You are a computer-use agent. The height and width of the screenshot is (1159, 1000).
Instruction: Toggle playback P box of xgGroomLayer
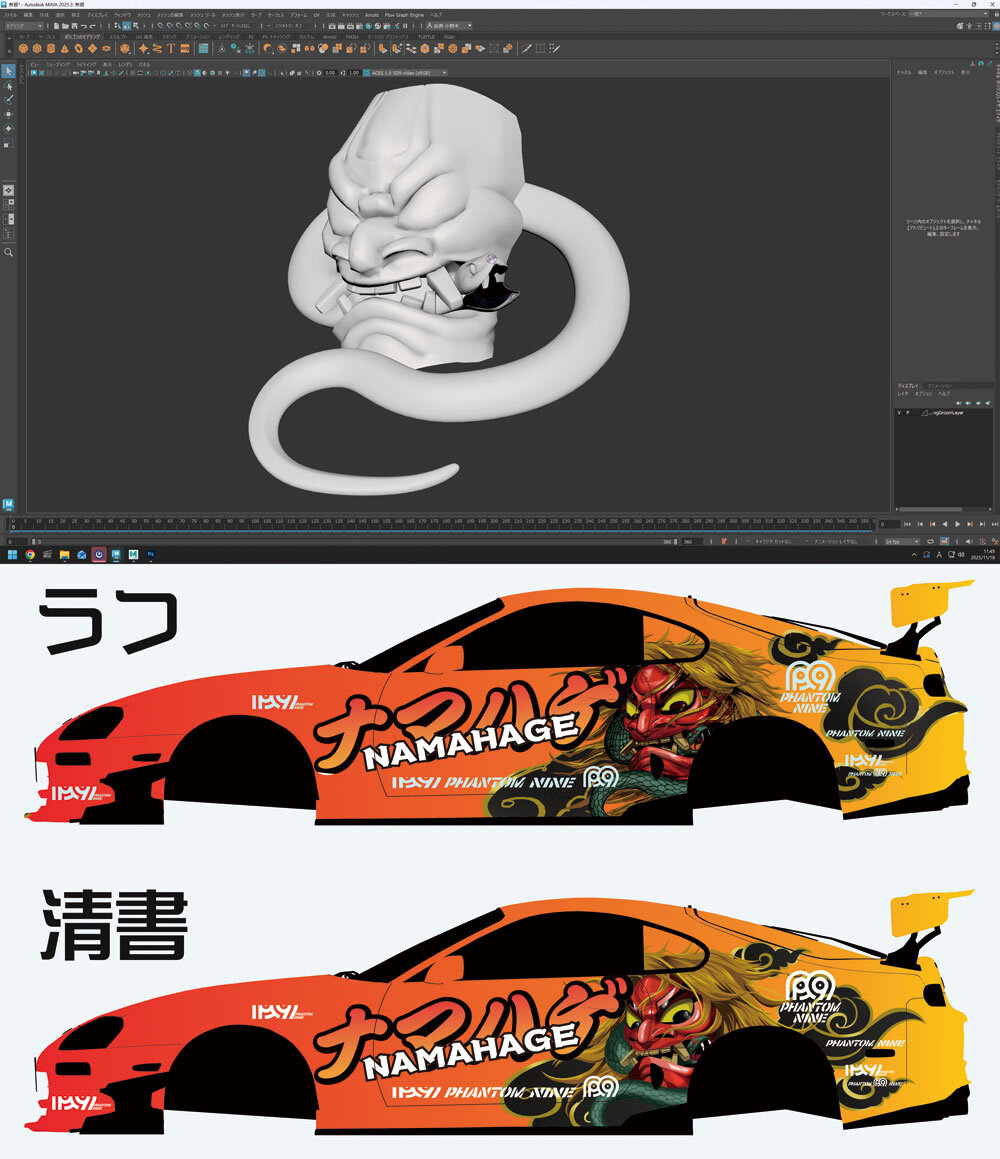click(x=908, y=412)
